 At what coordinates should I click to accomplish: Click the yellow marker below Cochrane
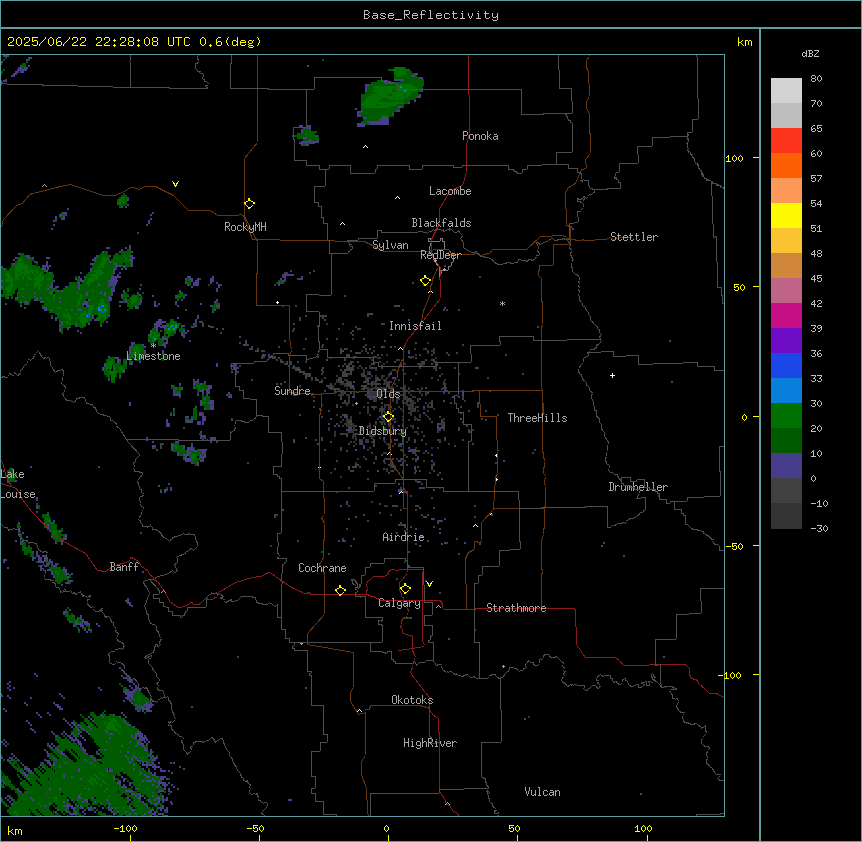pyautogui.click(x=340, y=590)
